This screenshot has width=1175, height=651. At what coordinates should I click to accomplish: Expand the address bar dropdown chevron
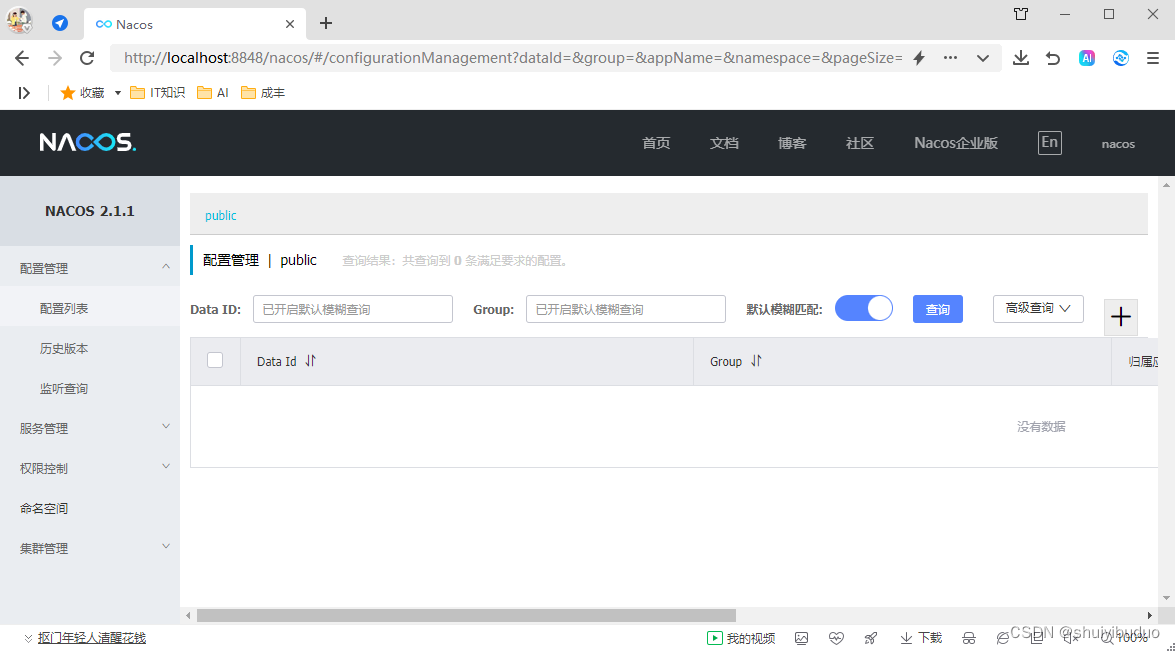(982, 58)
